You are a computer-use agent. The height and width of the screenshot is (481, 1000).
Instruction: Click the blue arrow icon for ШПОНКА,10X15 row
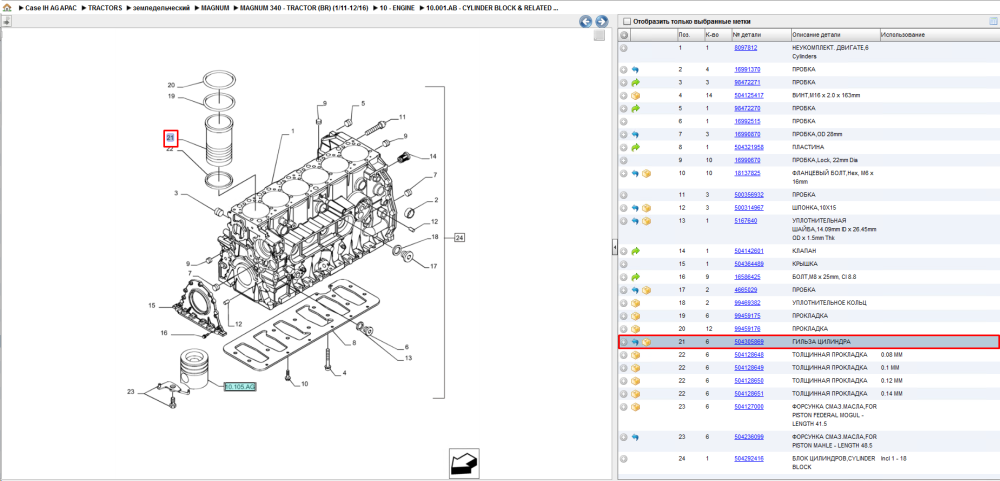[x=635, y=208]
